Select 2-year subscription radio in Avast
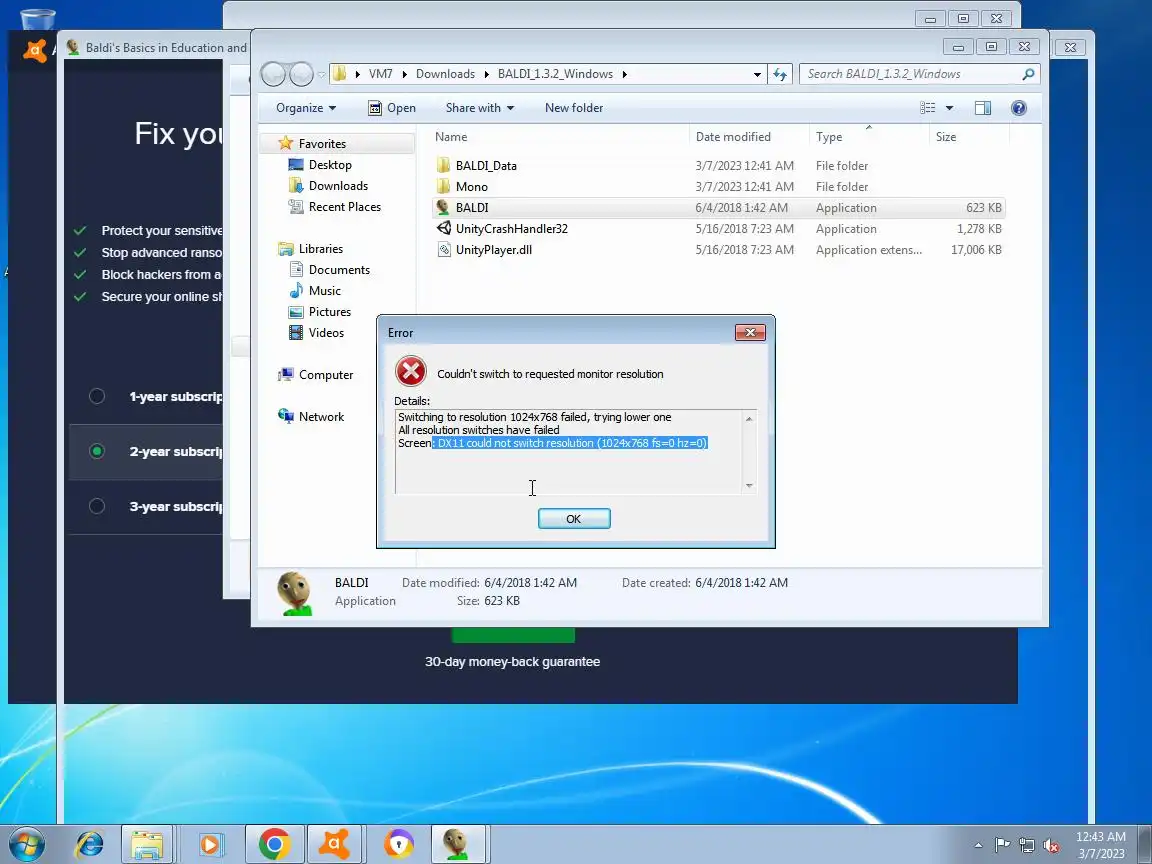1152x864 pixels. tap(96, 451)
